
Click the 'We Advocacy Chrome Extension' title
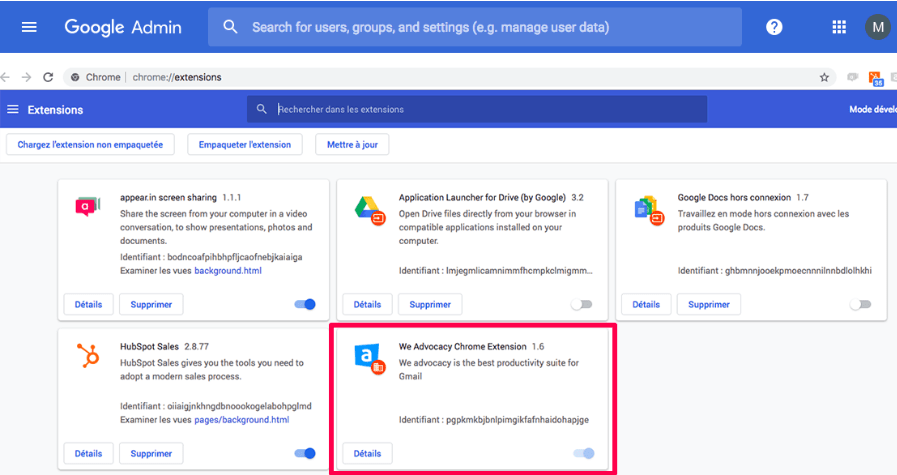click(x=462, y=346)
